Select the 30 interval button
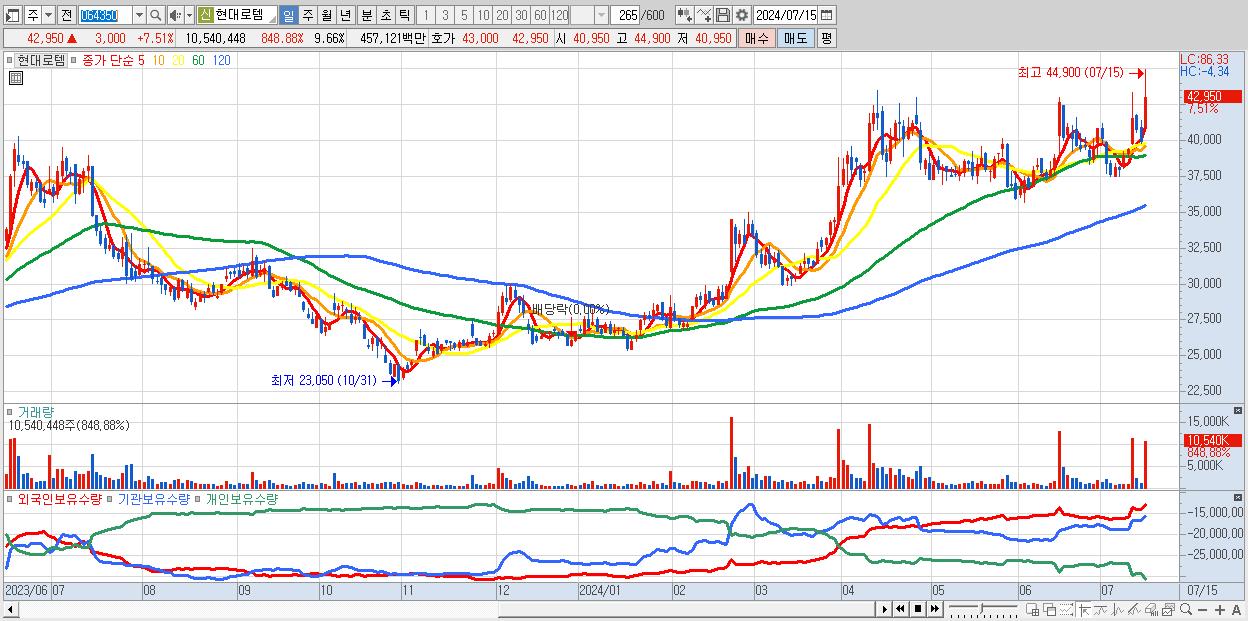 pos(521,15)
